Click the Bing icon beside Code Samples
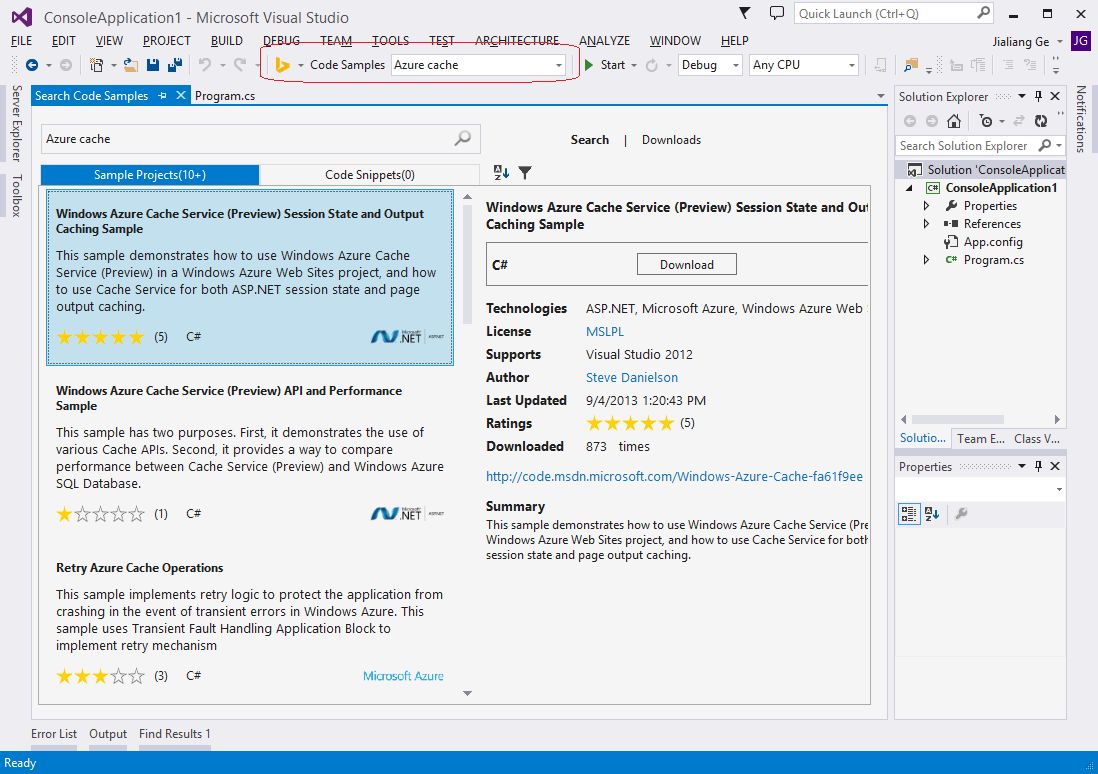Viewport: 1098px width, 774px height. (283, 65)
